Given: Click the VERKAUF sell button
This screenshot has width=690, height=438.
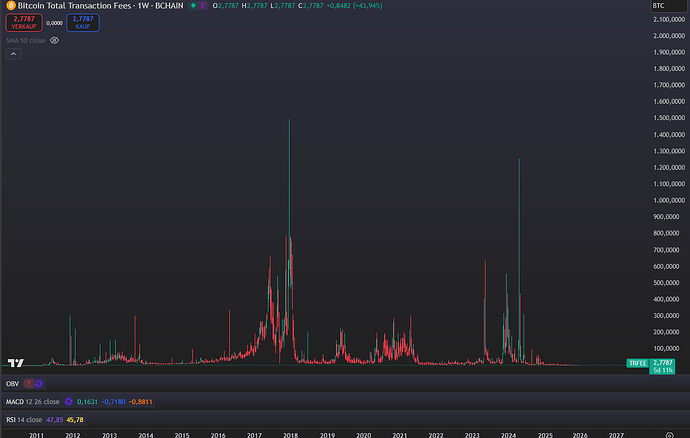Looking at the screenshot, I should 24,22.
